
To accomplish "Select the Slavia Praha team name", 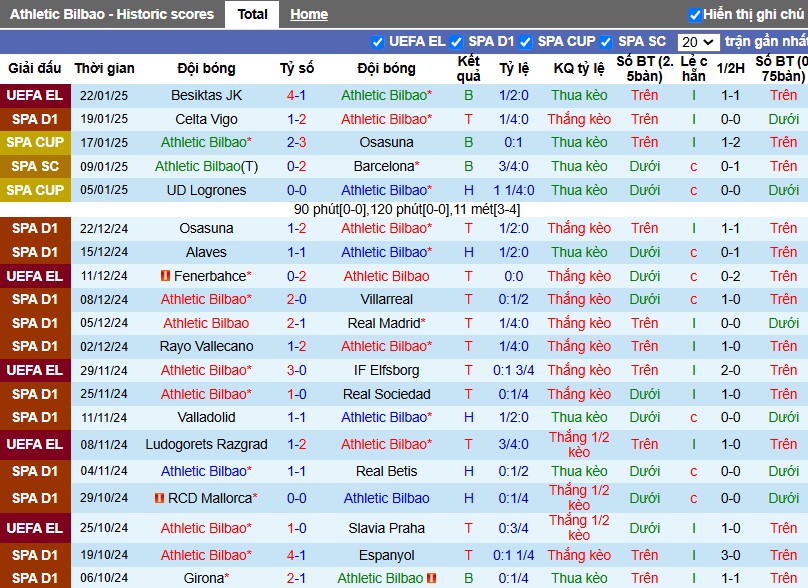I will [386, 528].
